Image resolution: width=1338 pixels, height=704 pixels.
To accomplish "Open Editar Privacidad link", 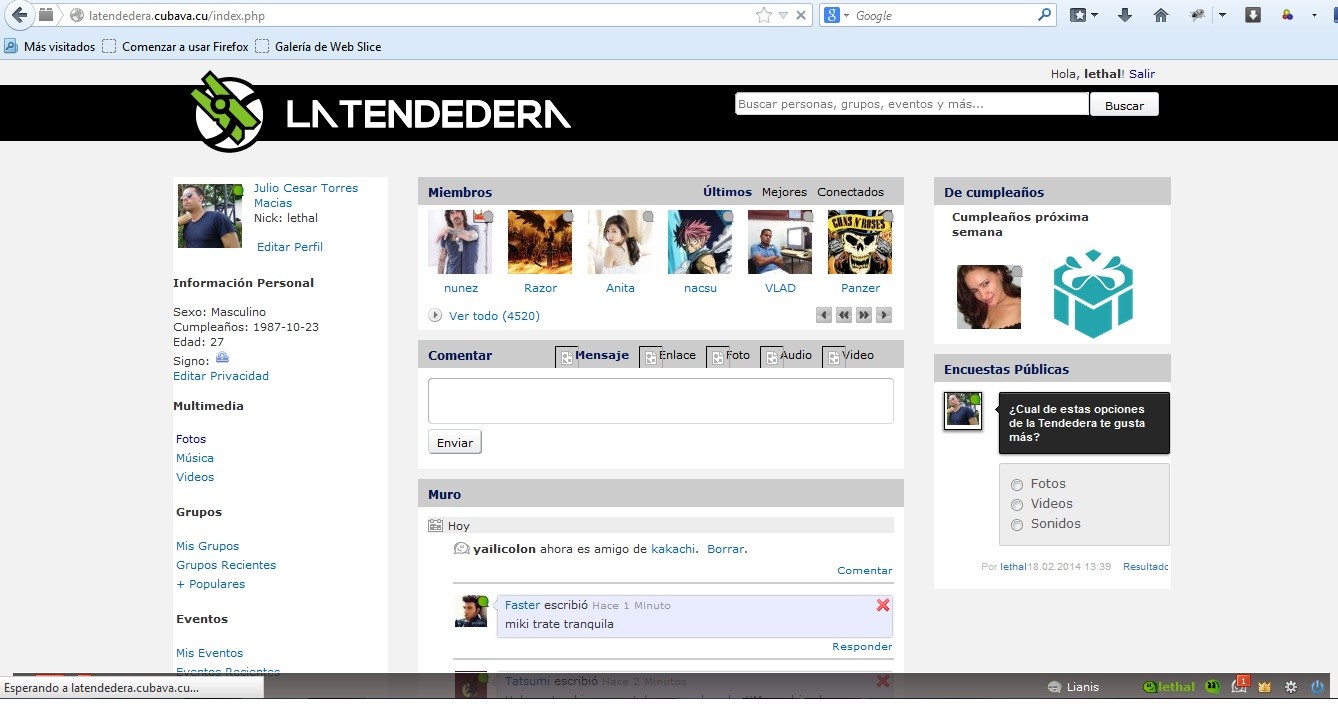I will click(221, 376).
